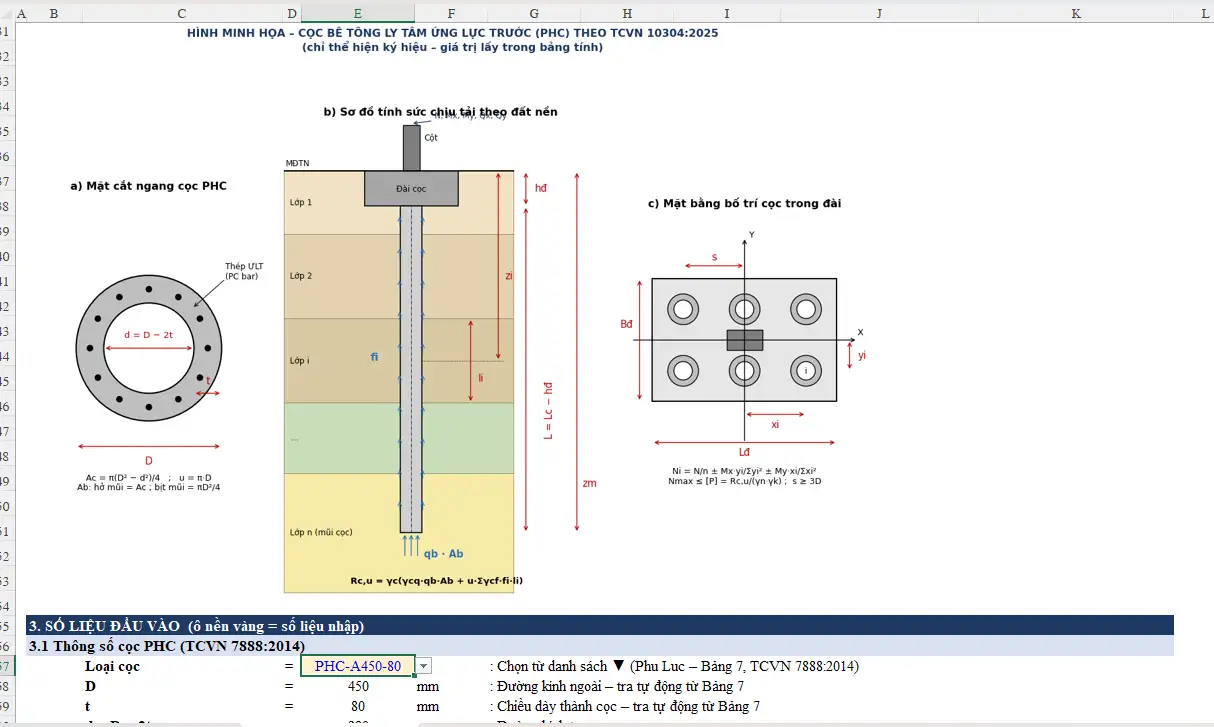Select the PHC-A450-80 cell
The width and height of the screenshot is (1214, 727).
pos(358,666)
